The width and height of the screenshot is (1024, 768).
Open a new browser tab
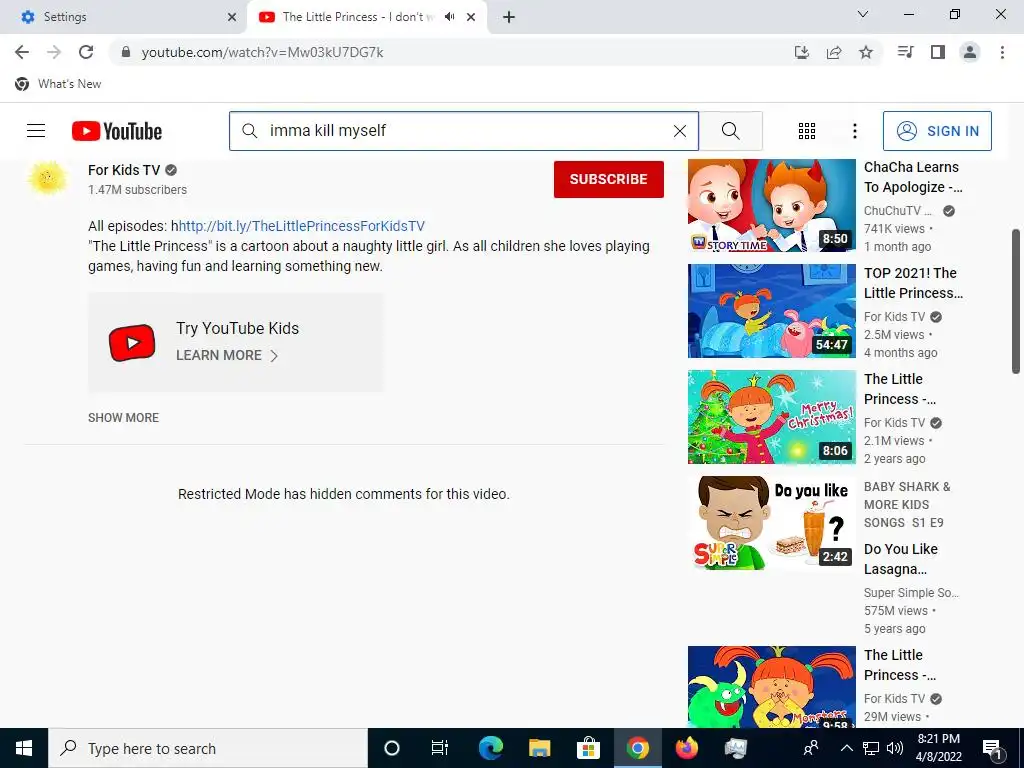tap(509, 17)
